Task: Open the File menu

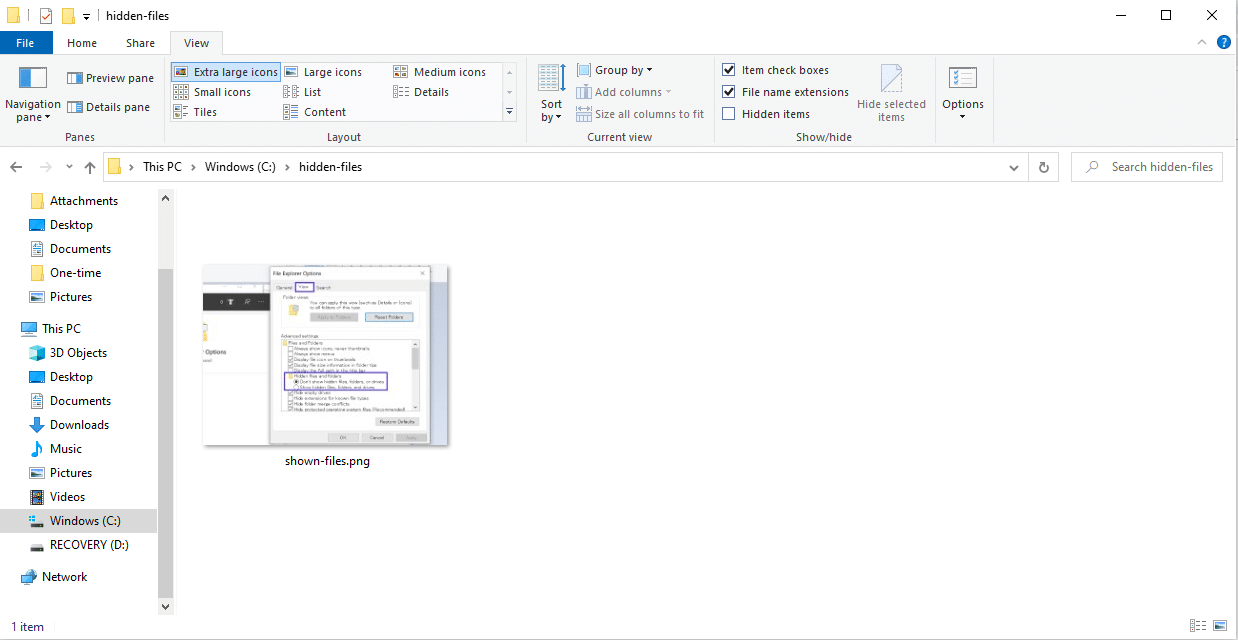Action: (26, 42)
